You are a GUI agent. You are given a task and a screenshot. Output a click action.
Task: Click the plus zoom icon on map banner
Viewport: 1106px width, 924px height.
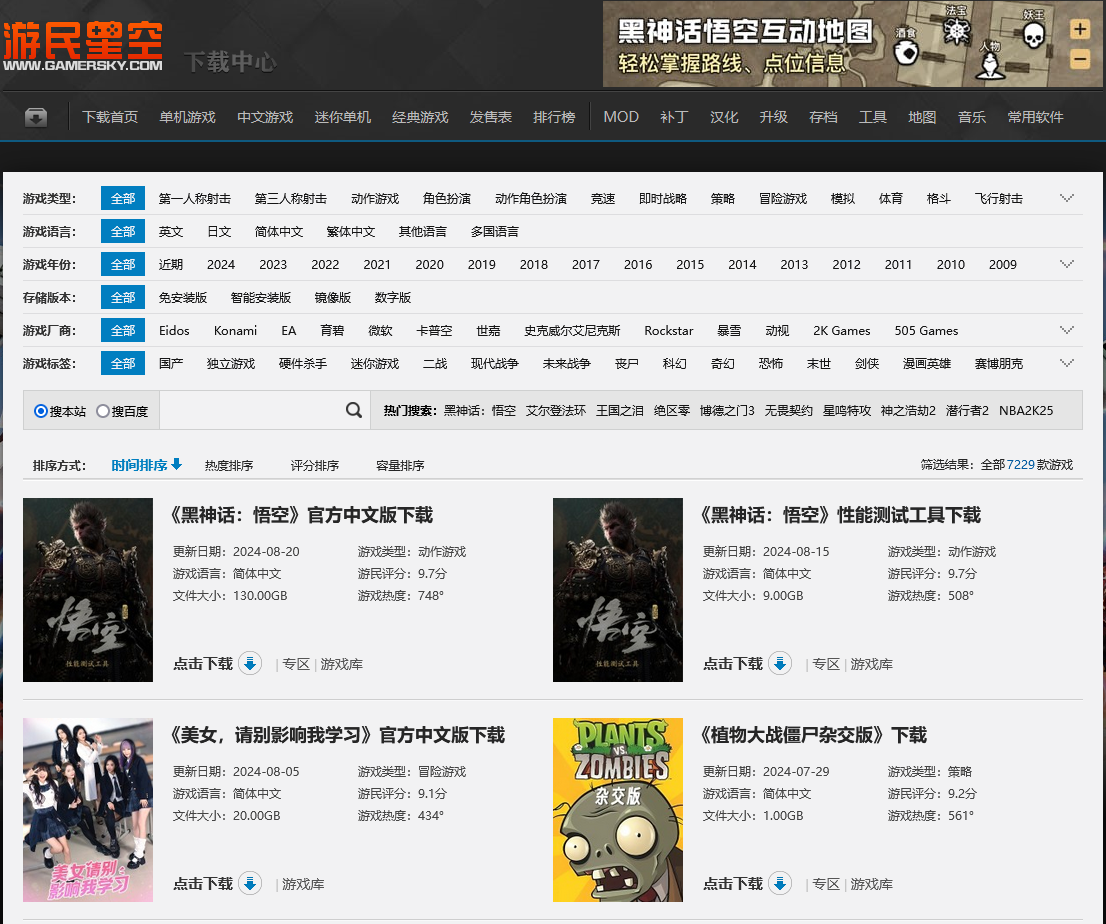1080,29
